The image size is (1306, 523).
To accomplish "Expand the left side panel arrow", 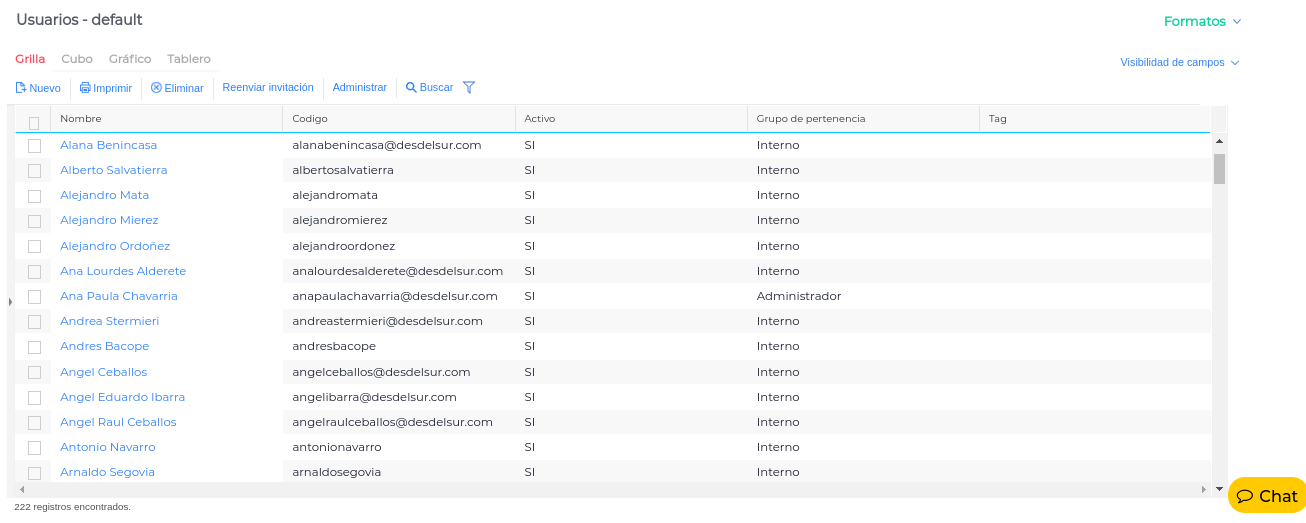I will (x=10, y=300).
